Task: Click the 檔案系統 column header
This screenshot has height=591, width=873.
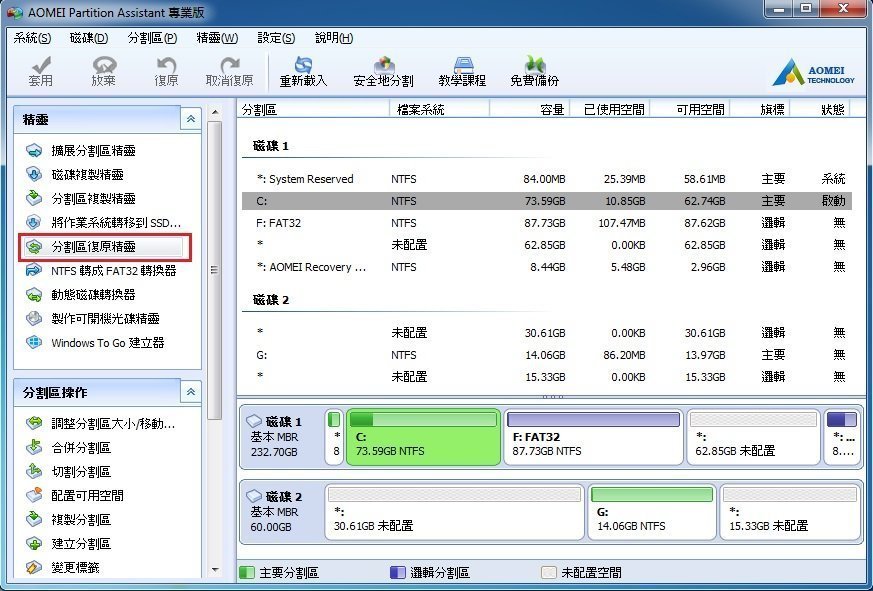Action: (x=439, y=109)
